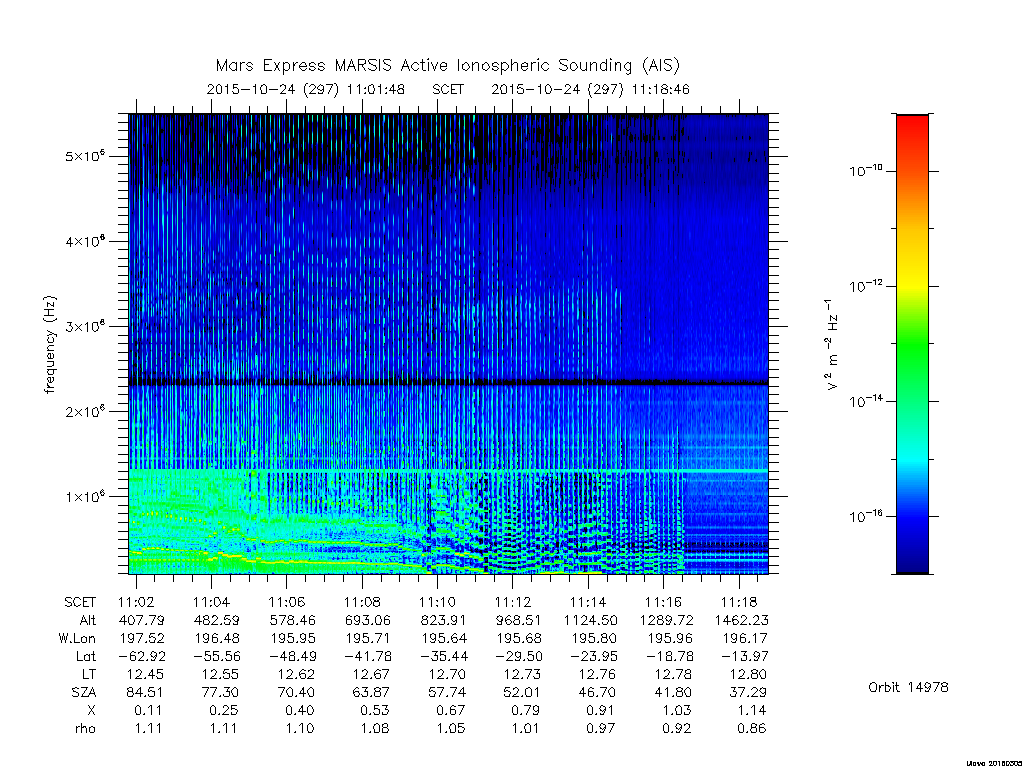This screenshot has height=768, width=1024.
Task: Select the 11:18 SCET time tick label
Action: (739, 602)
